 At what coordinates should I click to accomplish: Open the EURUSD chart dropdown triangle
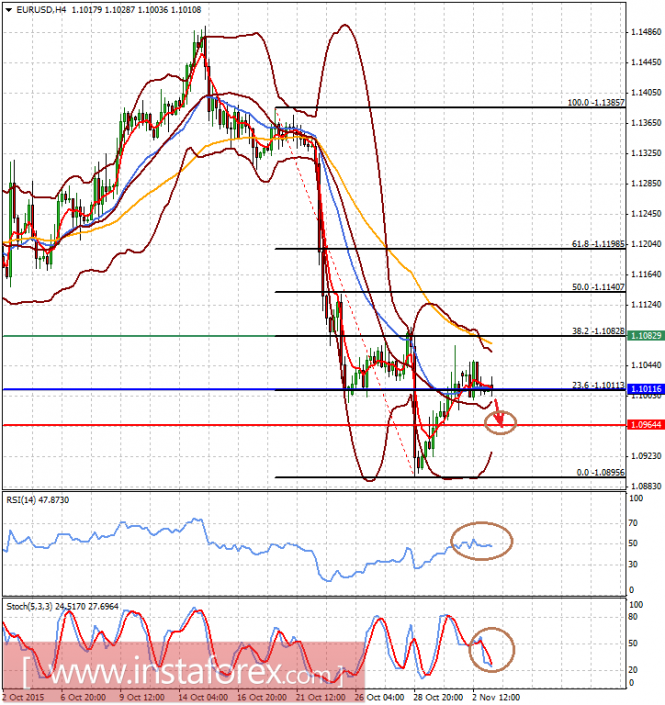(8, 9)
